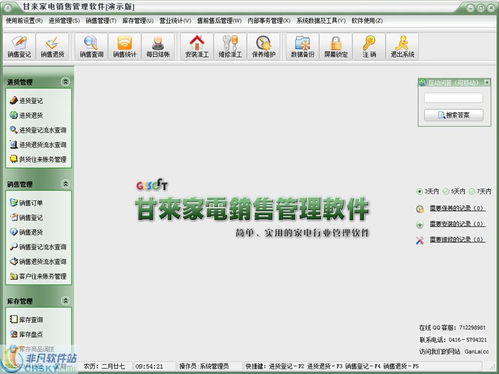Open 维修派工 tools icon

[x=230, y=46]
